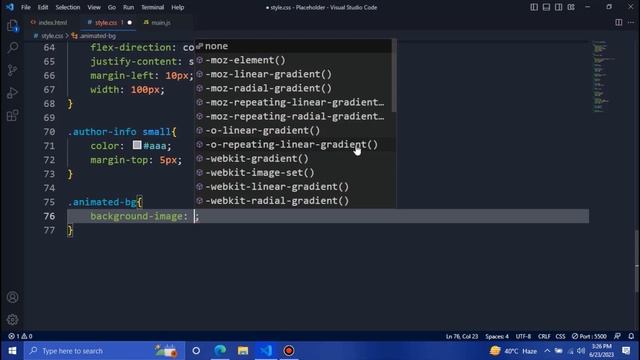The height and width of the screenshot is (360, 640).
Task: Select 'none' suggestion
Action: point(293,46)
